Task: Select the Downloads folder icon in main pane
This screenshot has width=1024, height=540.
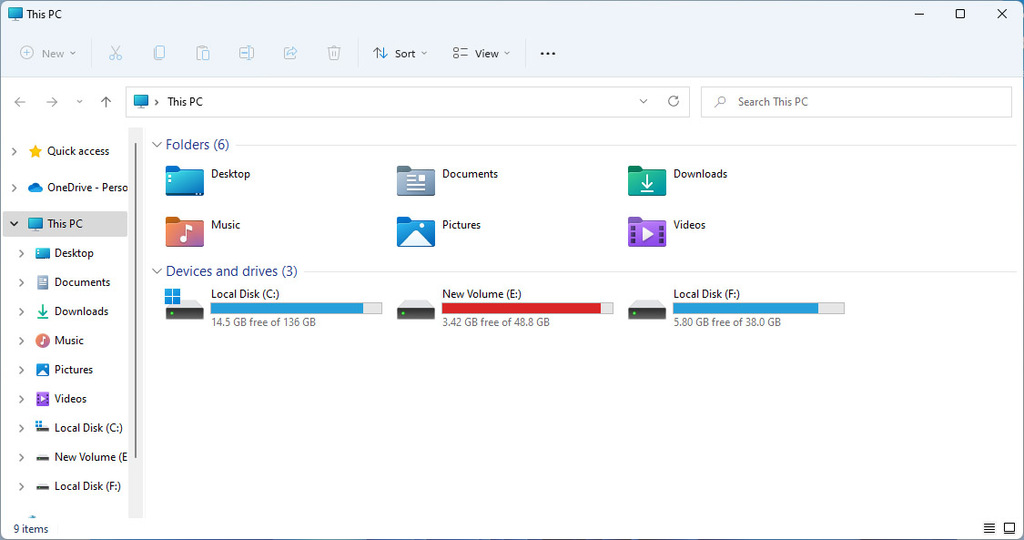Action: pyautogui.click(x=647, y=181)
